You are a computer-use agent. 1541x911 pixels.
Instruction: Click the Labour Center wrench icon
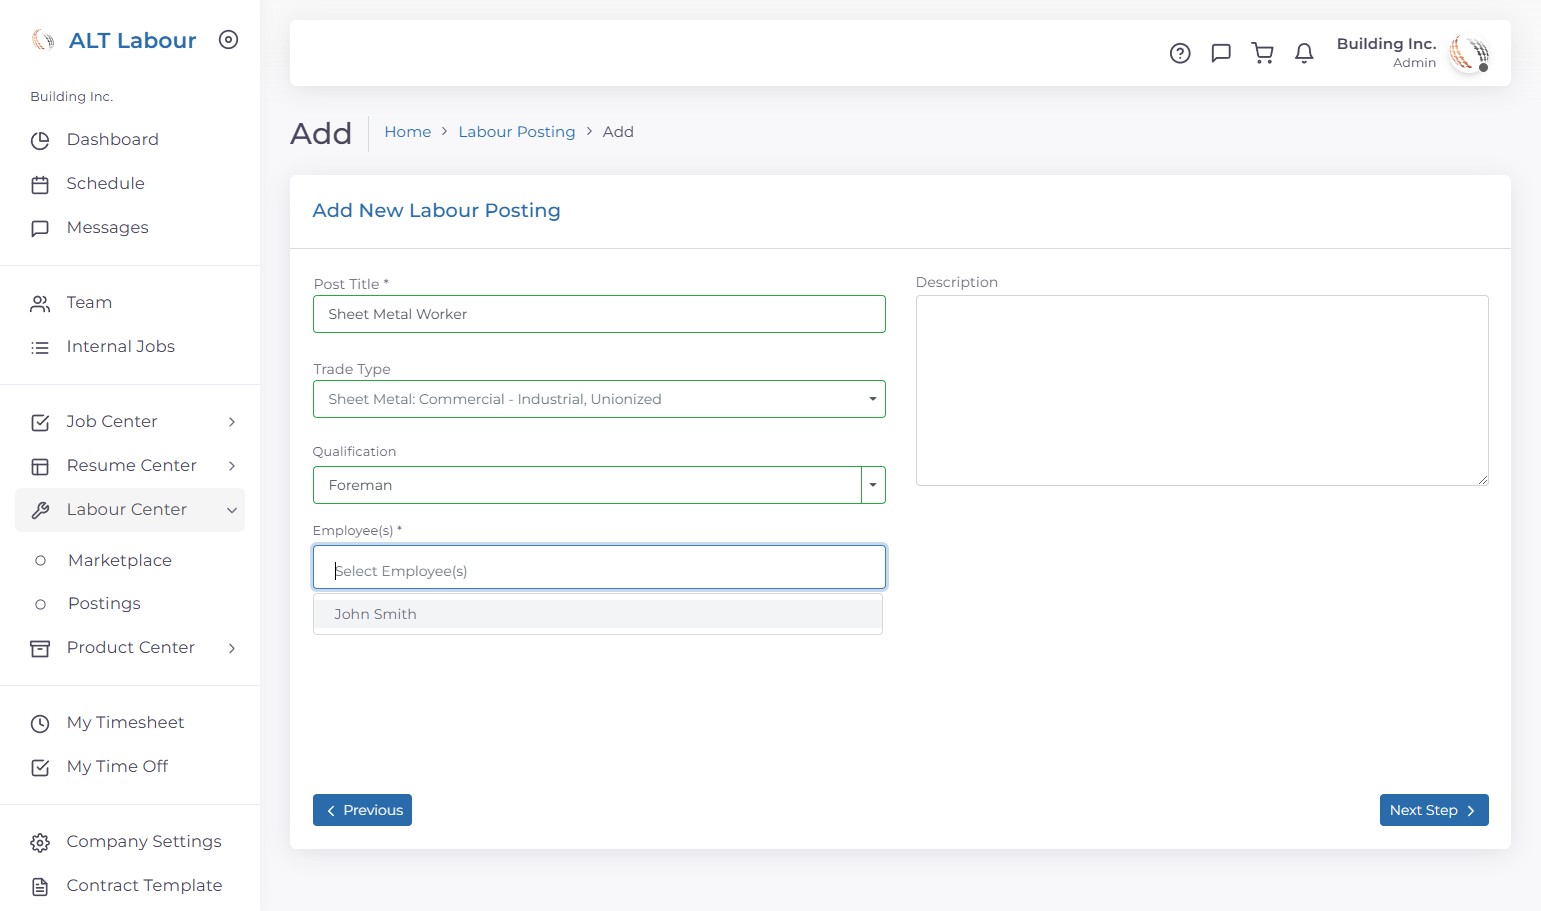[40, 511]
